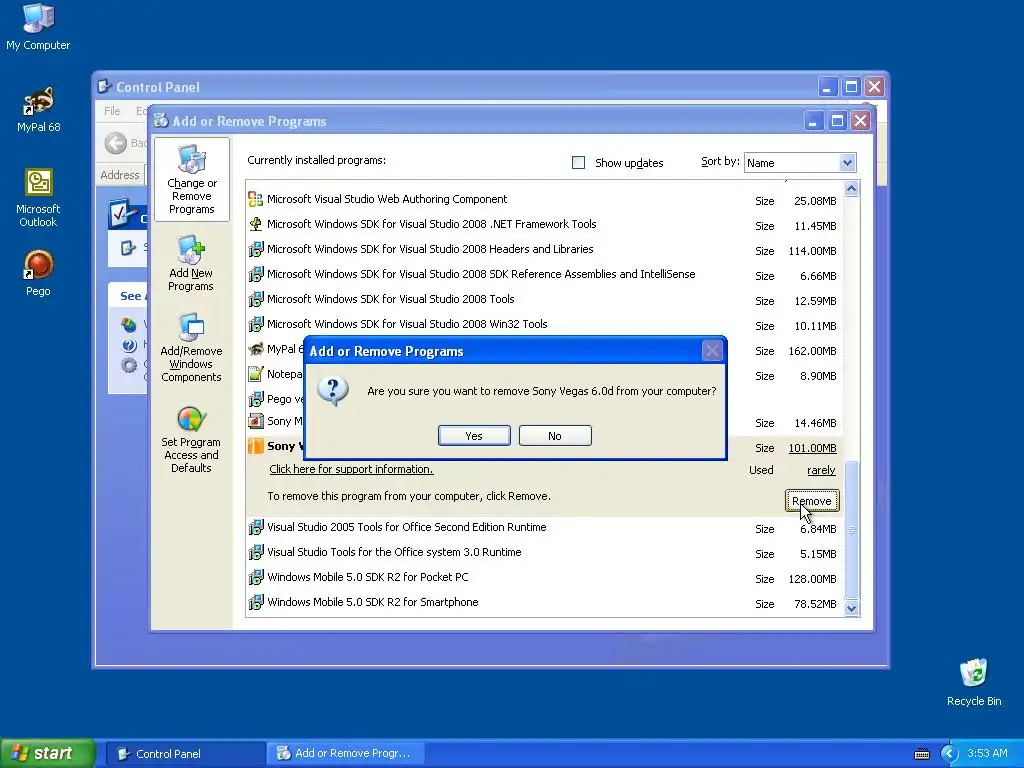Click the Sony M entry icon in list
This screenshot has width=1024, height=768.
pos(255,421)
